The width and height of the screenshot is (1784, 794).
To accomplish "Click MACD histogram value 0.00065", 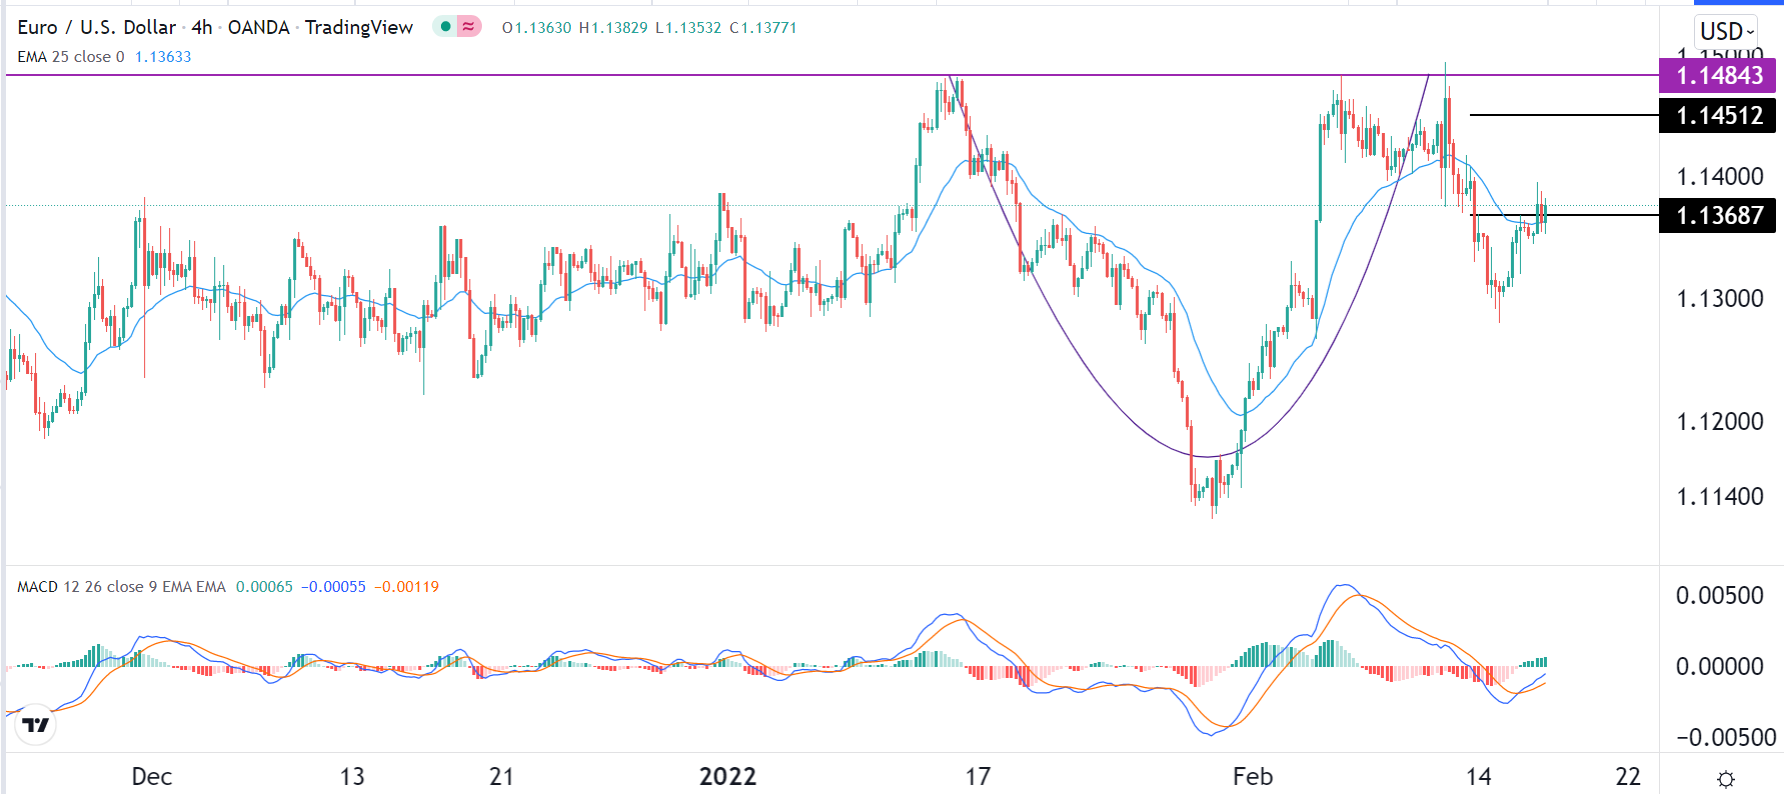I will tap(264, 587).
